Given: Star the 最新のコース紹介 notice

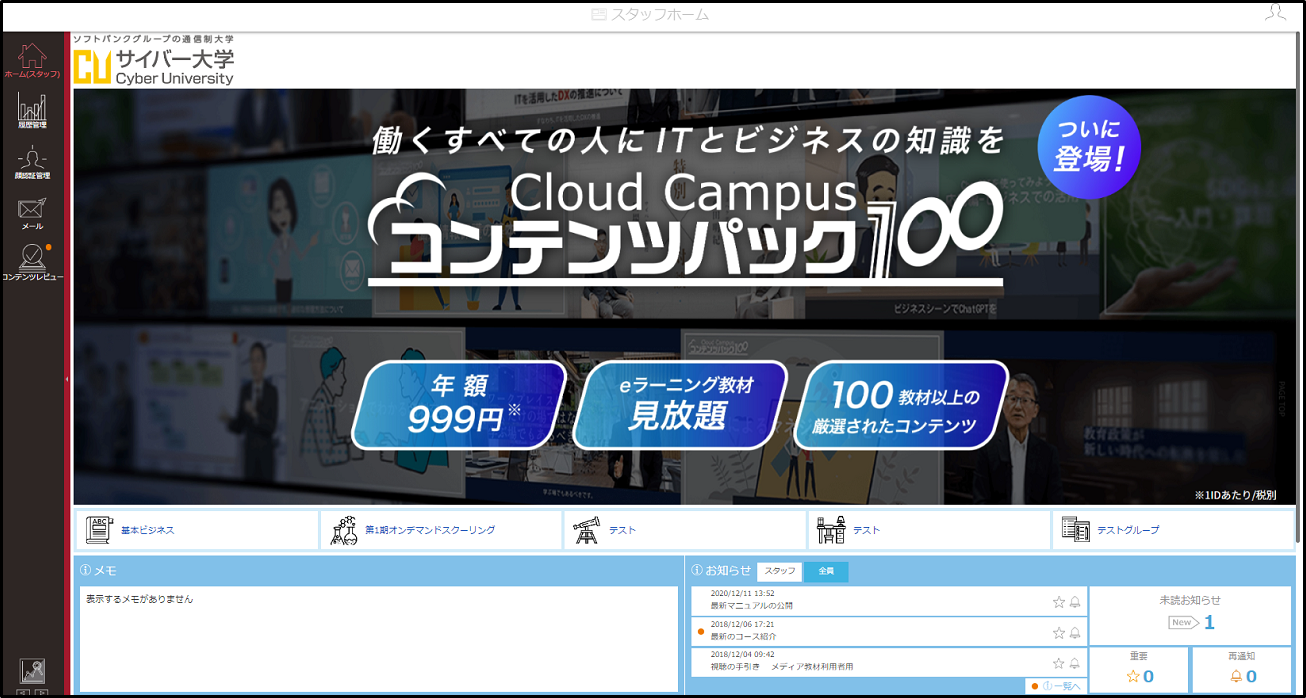Looking at the screenshot, I should (1059, 633).
